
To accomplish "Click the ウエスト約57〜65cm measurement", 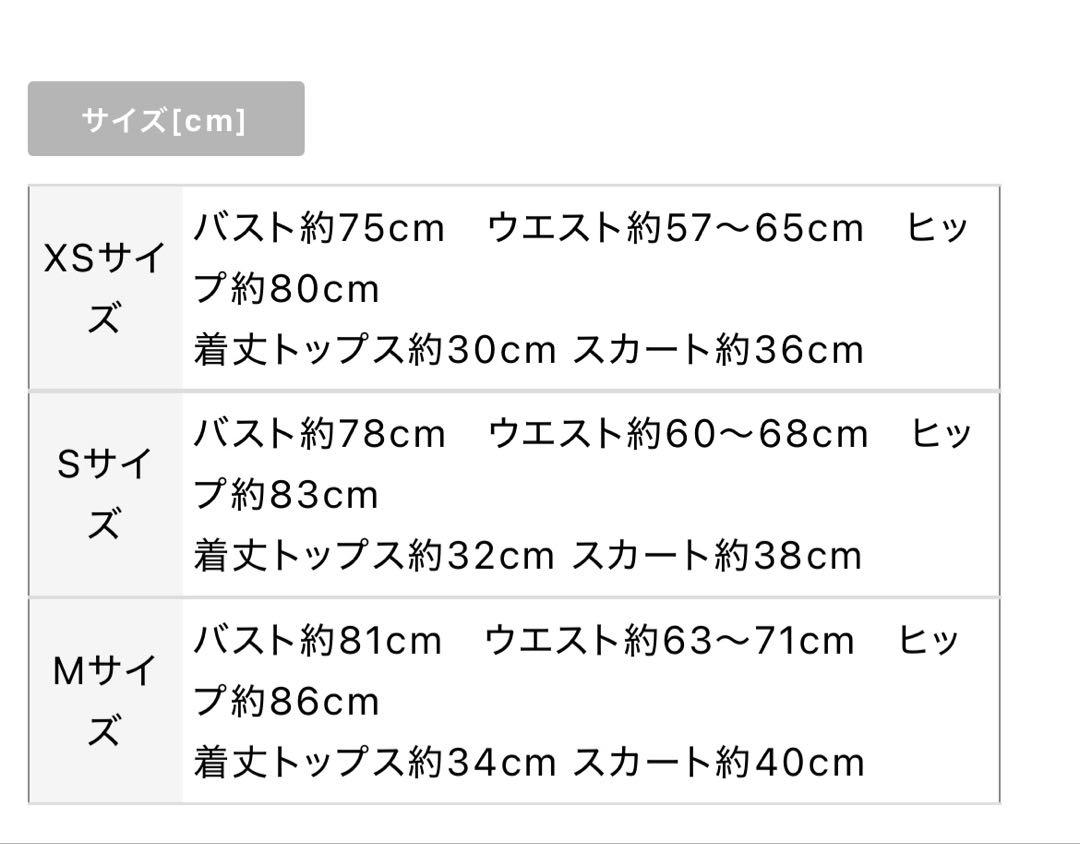I will click(x=676, y=227).
